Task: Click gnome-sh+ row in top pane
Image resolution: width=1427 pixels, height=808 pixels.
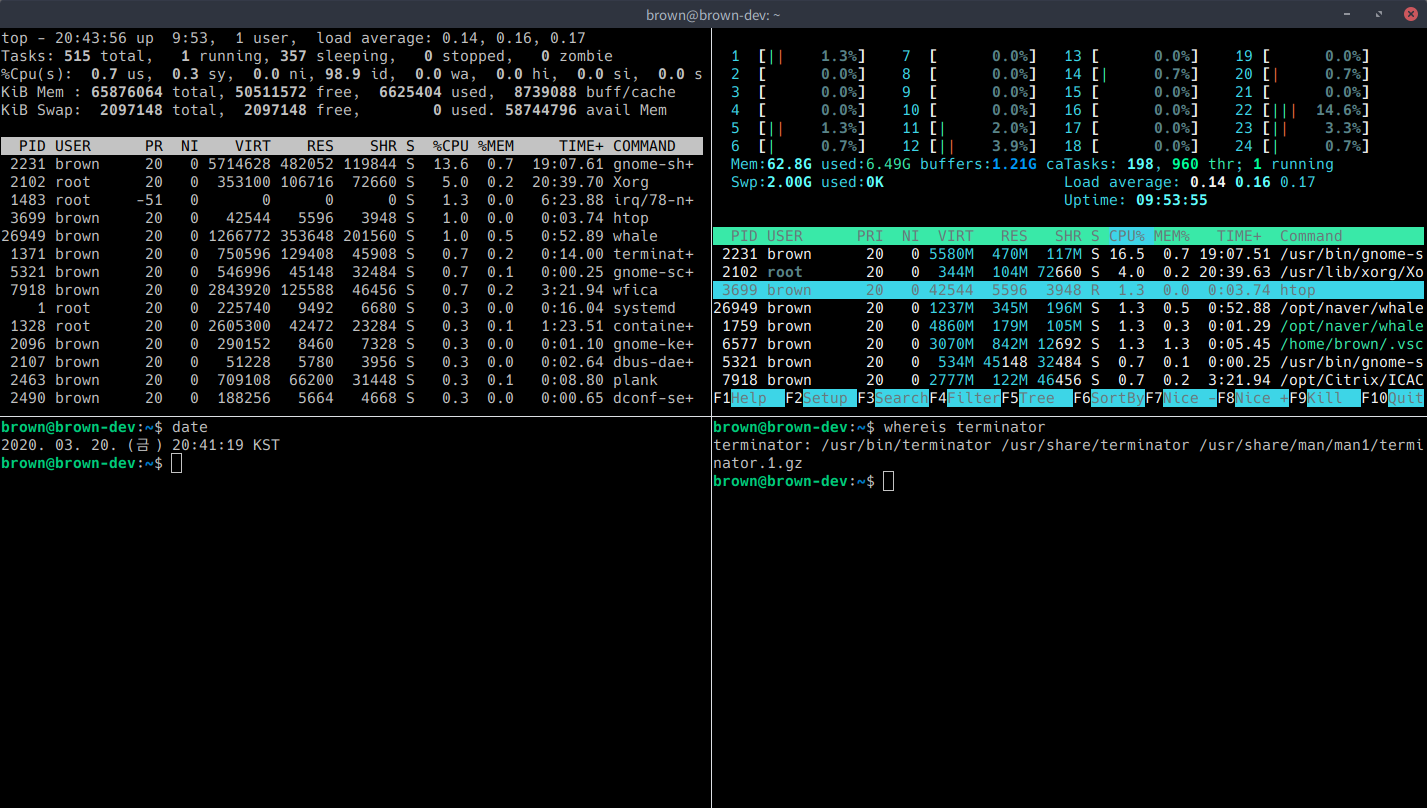Action: tap(352, 164)
